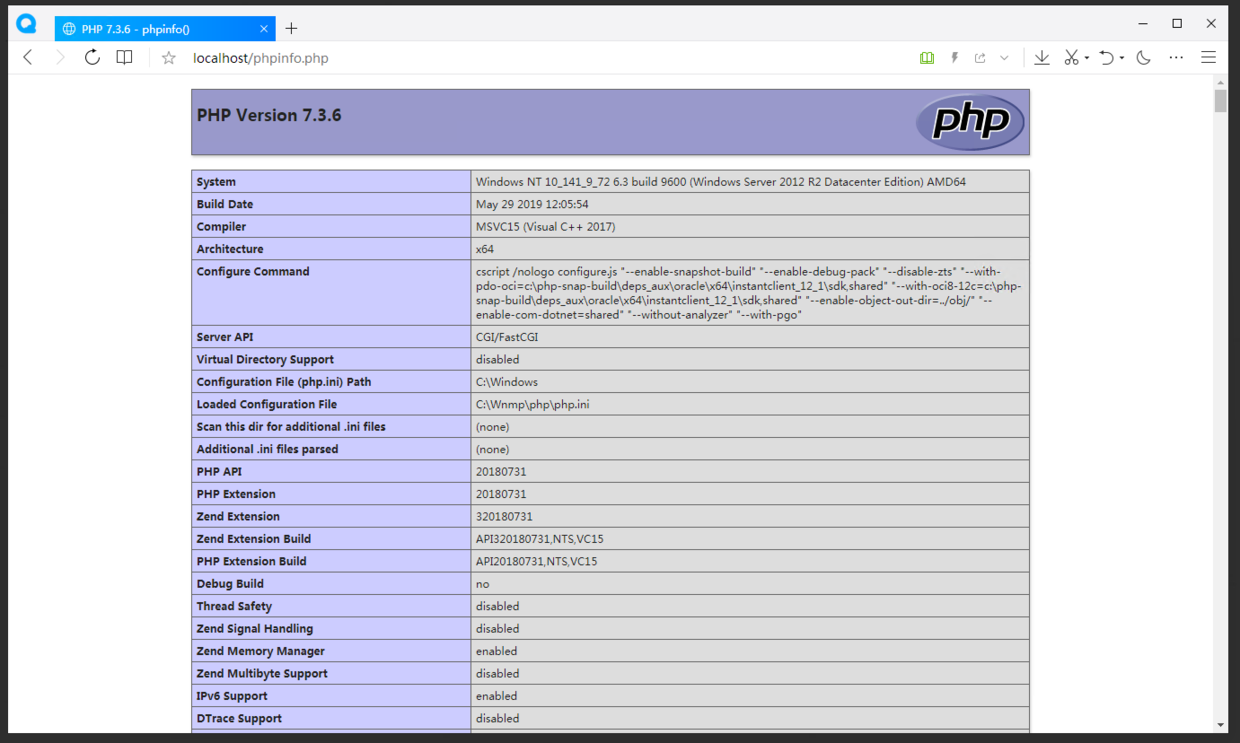Screen dimensions: 1240x743
Task: Click the share page icon
Action: coord(980,58)
